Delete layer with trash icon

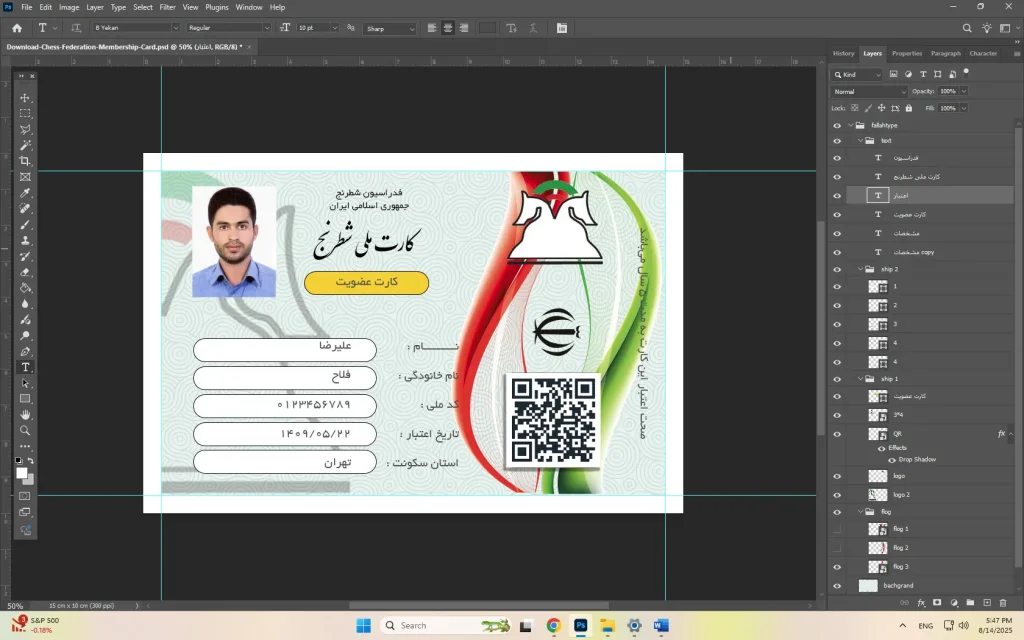coord(1003,603)
